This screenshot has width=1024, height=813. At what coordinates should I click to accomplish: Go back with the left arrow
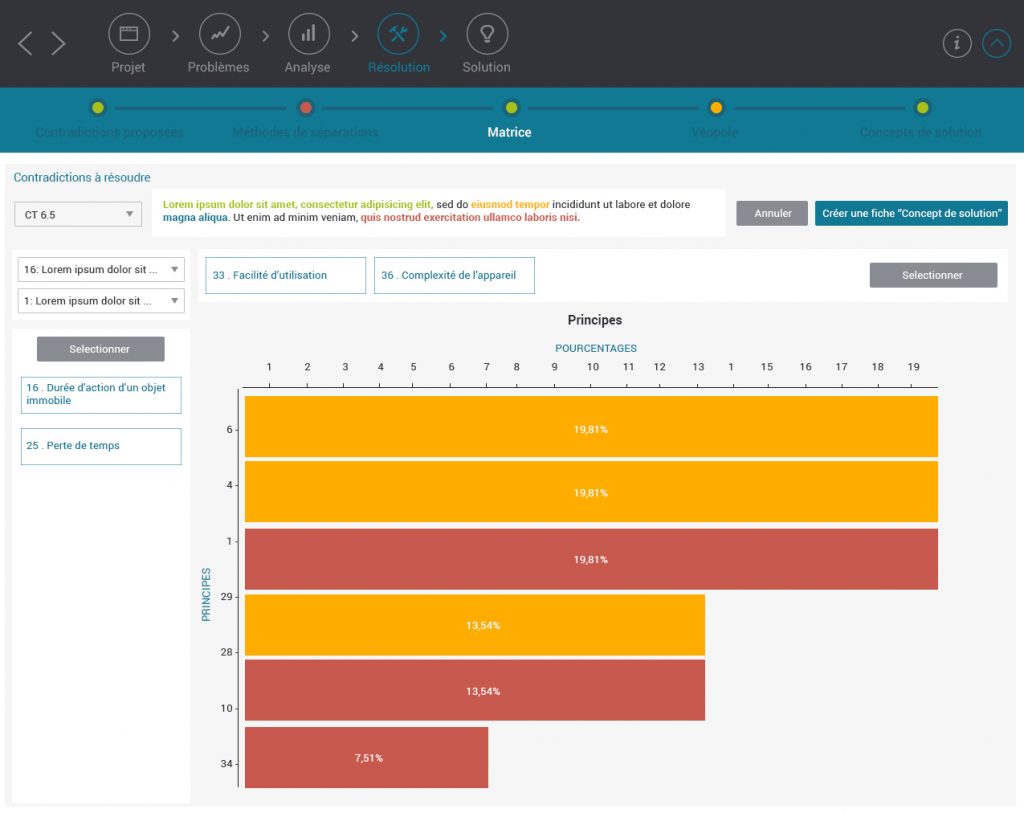coord(25,44)
